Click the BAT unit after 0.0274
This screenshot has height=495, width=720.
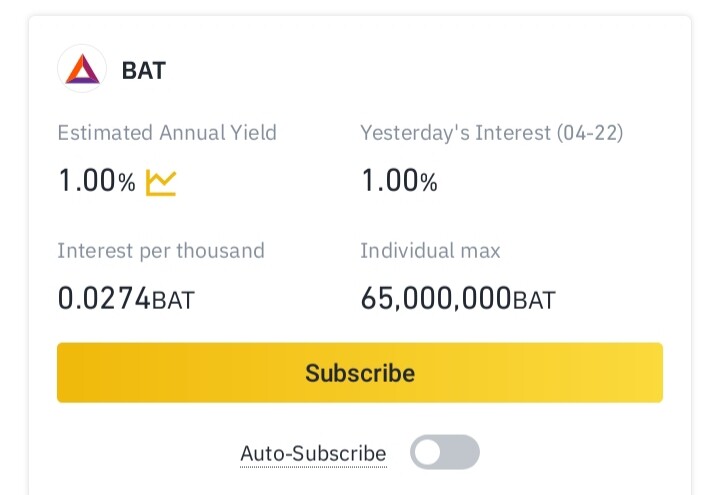(x=173, y=300)
